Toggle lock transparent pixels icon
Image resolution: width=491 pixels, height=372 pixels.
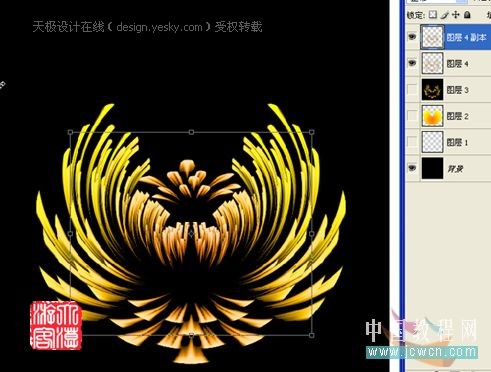pyautogui.click(x=433, y=15)
